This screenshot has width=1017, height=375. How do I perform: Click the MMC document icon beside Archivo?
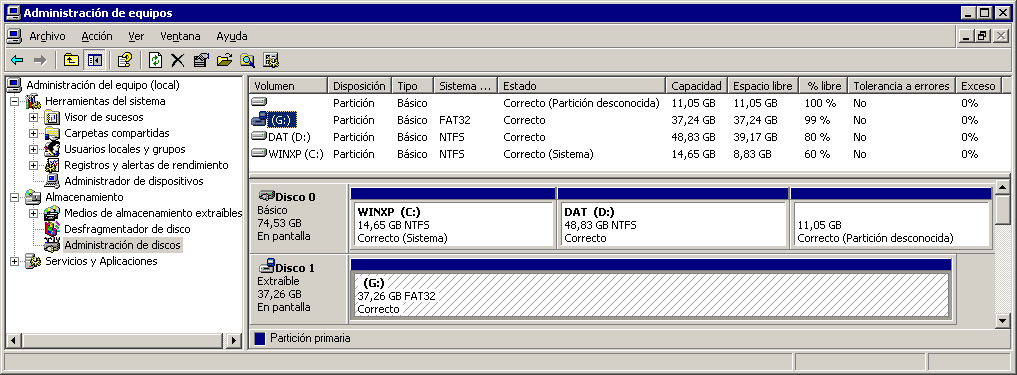coord(14,36)
